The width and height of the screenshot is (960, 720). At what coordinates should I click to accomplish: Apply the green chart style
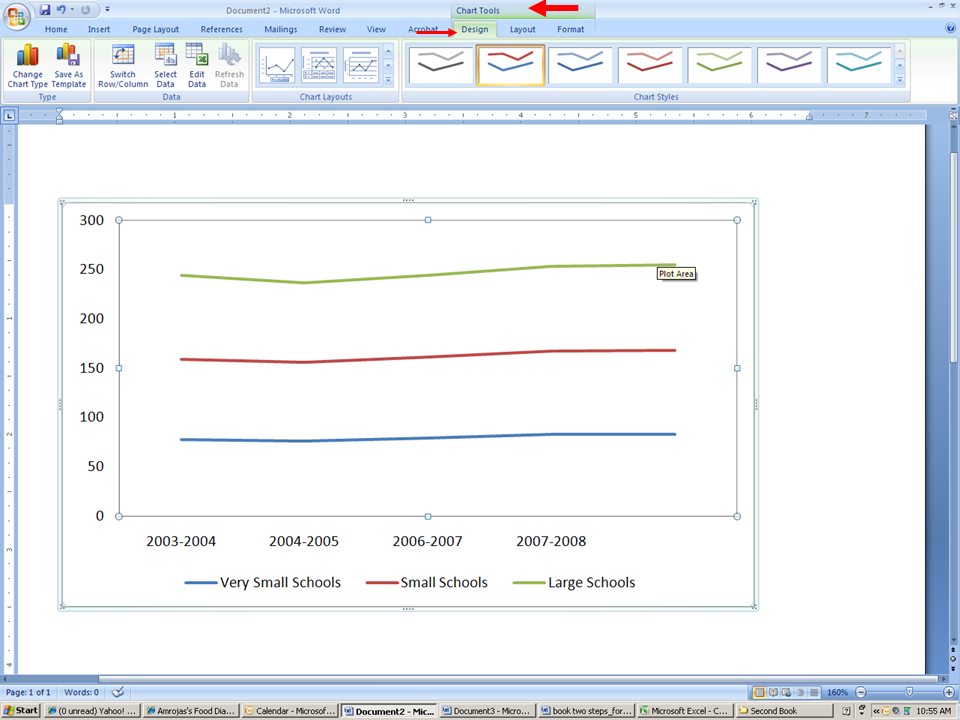pyautogui.click(x=719, y=64)
